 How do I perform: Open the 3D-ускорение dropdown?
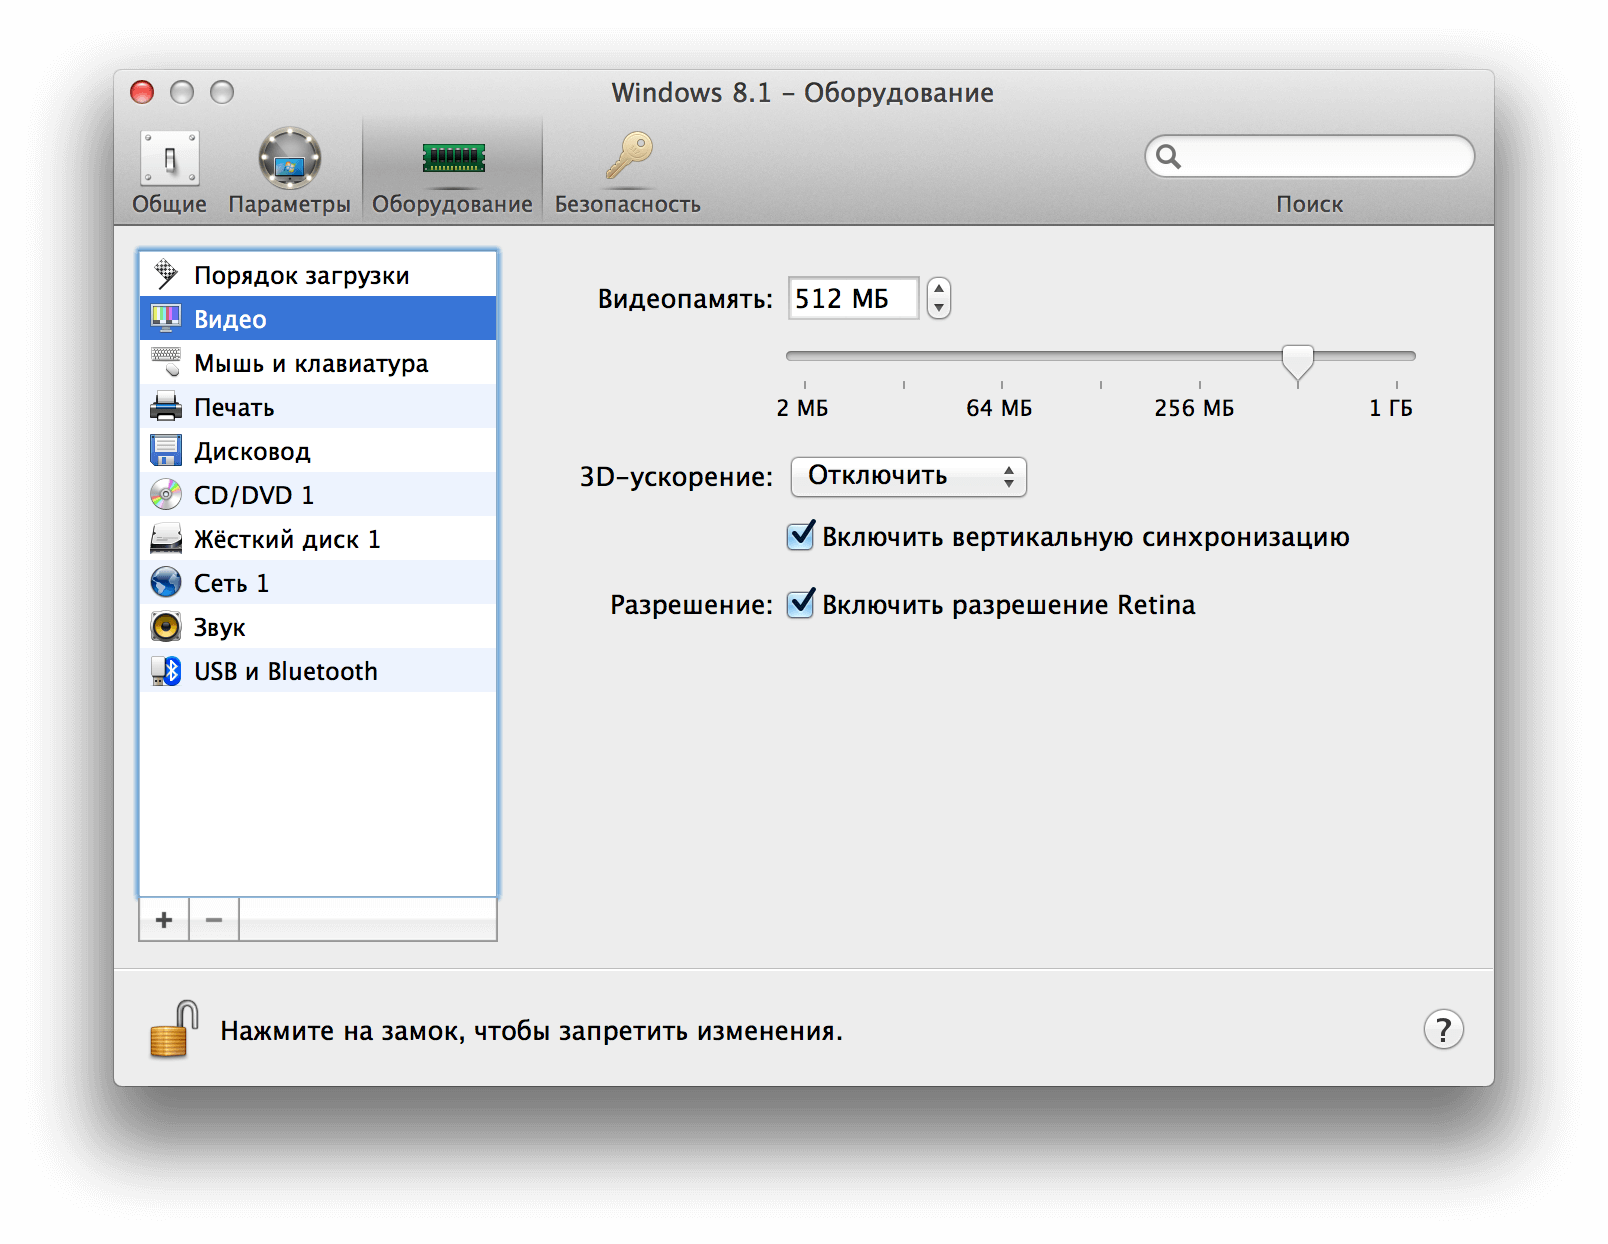(908, 476)
